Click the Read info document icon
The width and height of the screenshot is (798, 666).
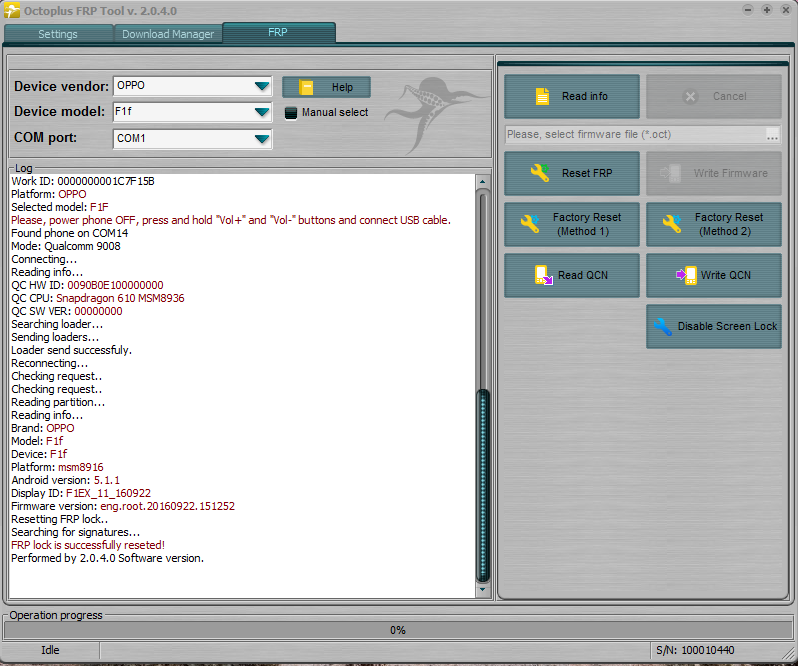click(543, 96)
